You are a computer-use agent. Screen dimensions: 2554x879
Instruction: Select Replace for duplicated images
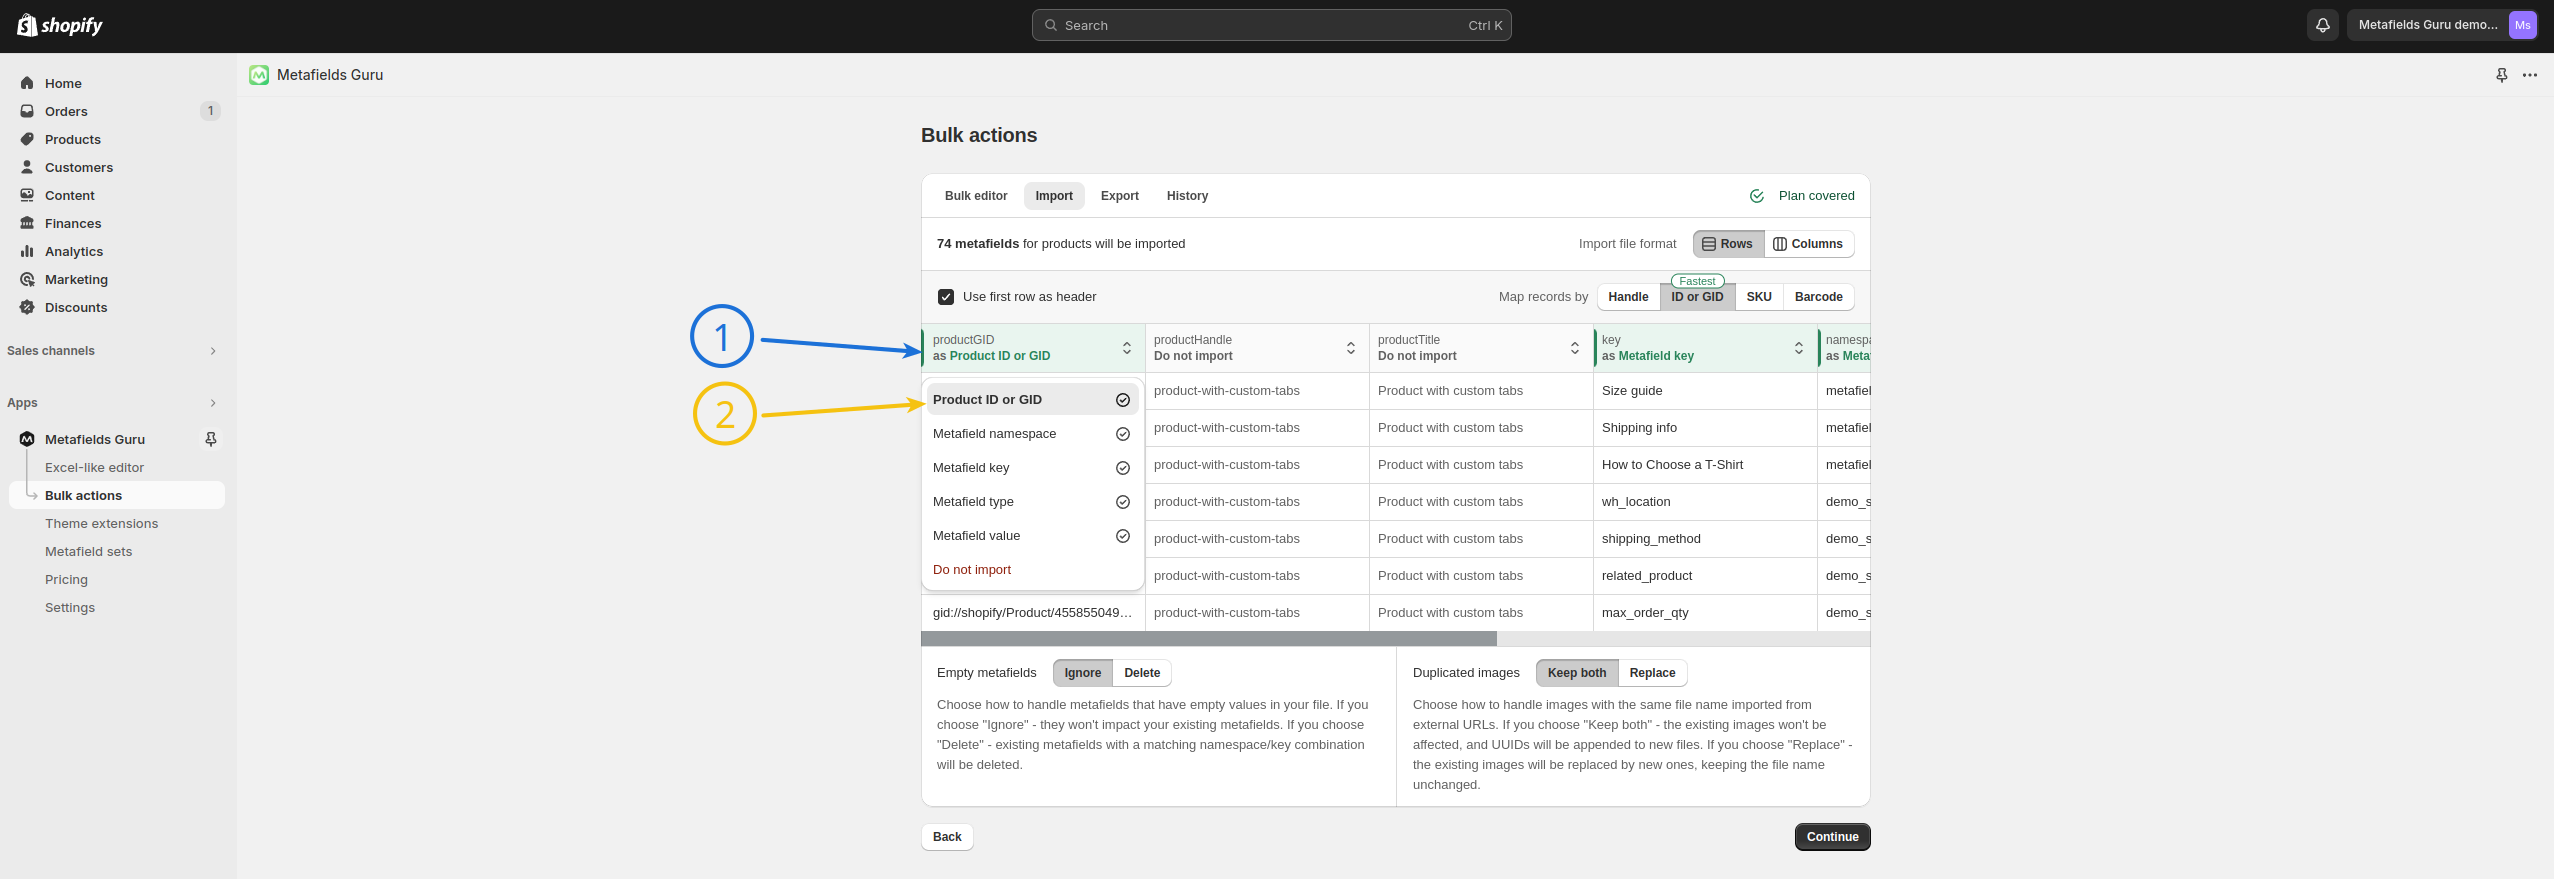click(1652, 673)
